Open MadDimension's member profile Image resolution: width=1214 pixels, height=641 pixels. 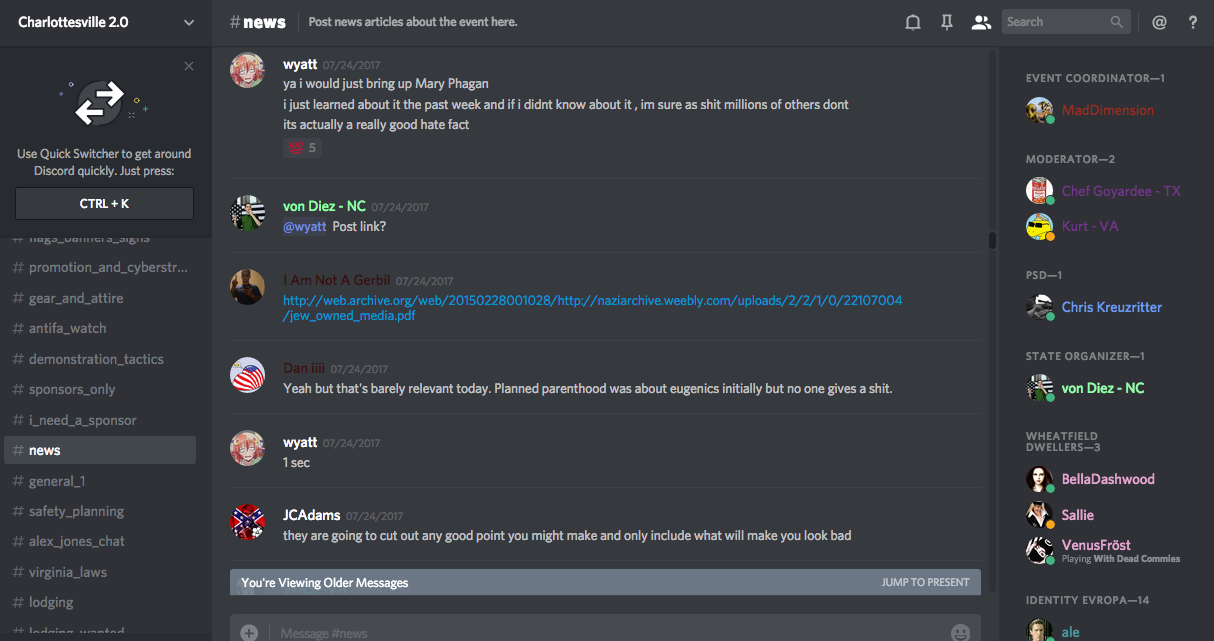pyautogui.click(x=1107, y=110)
